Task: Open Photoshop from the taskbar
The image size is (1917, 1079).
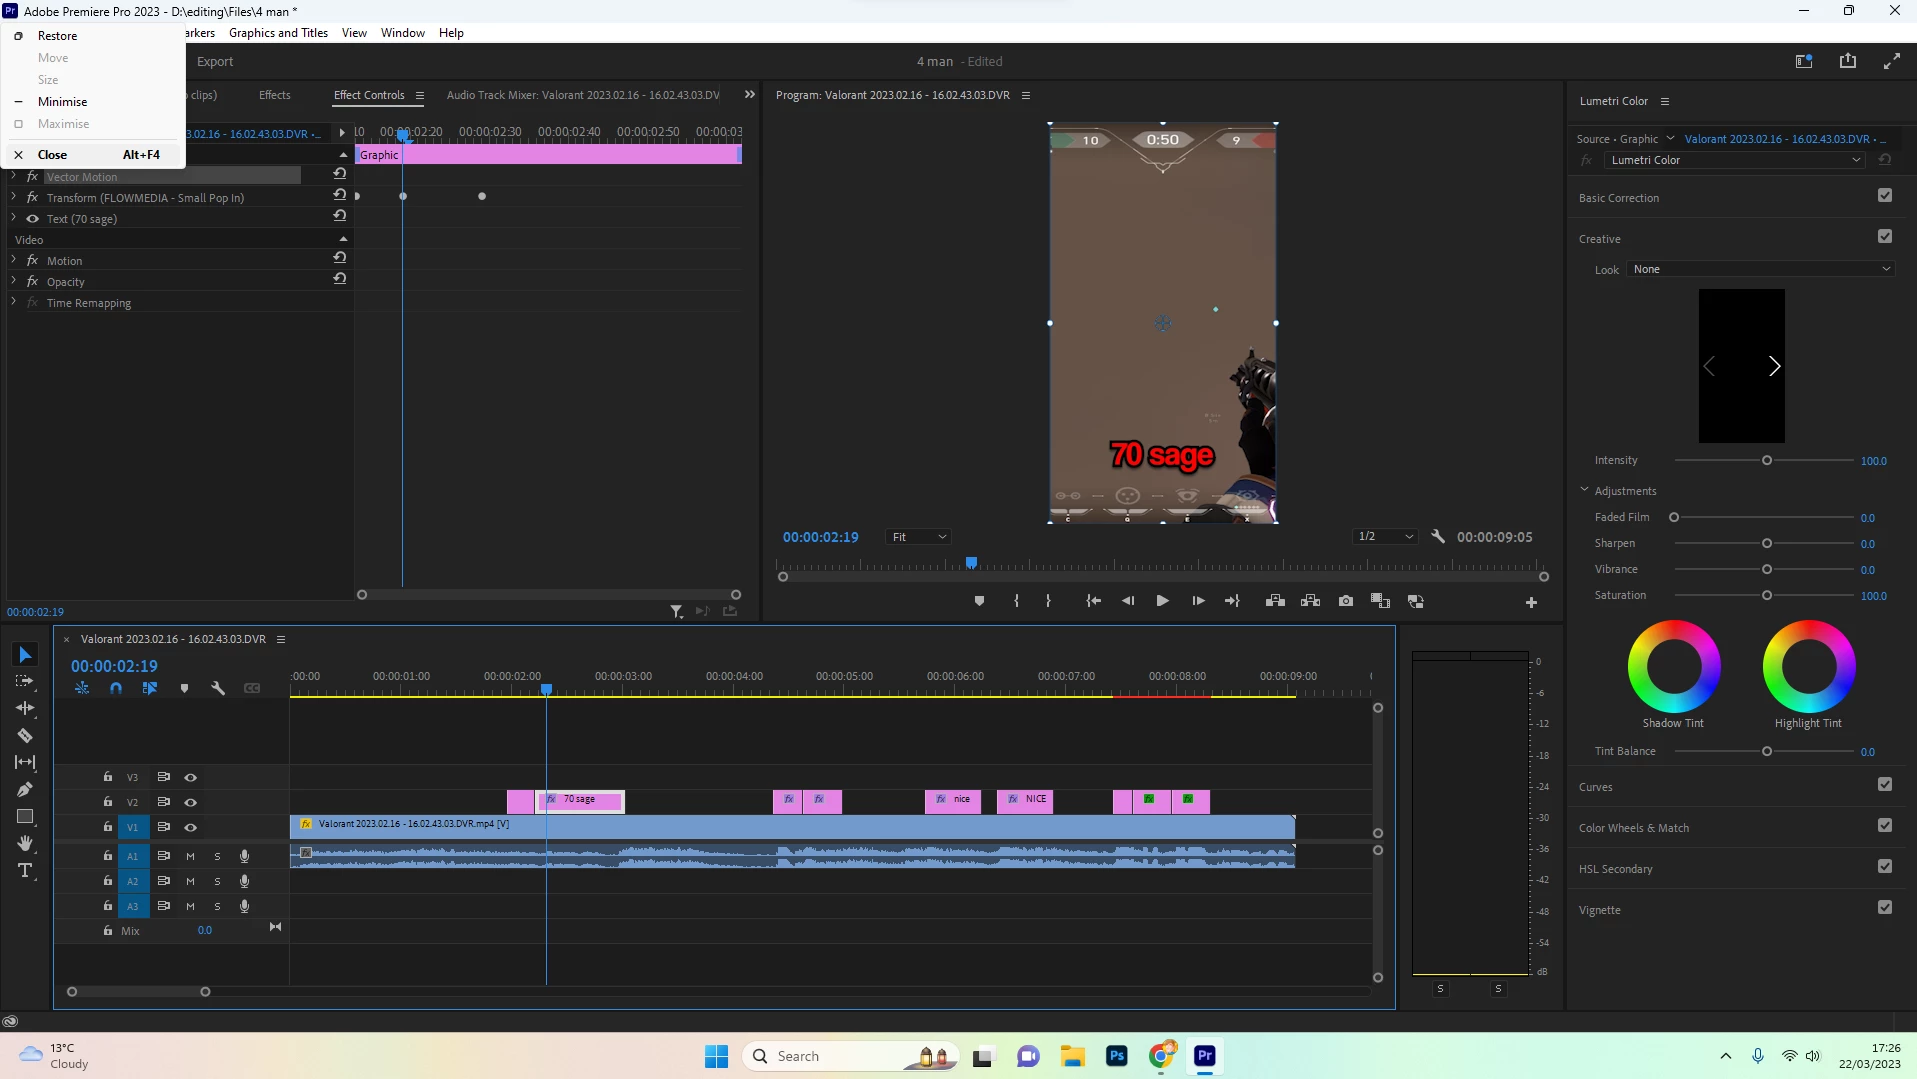Action: 1117,1056
